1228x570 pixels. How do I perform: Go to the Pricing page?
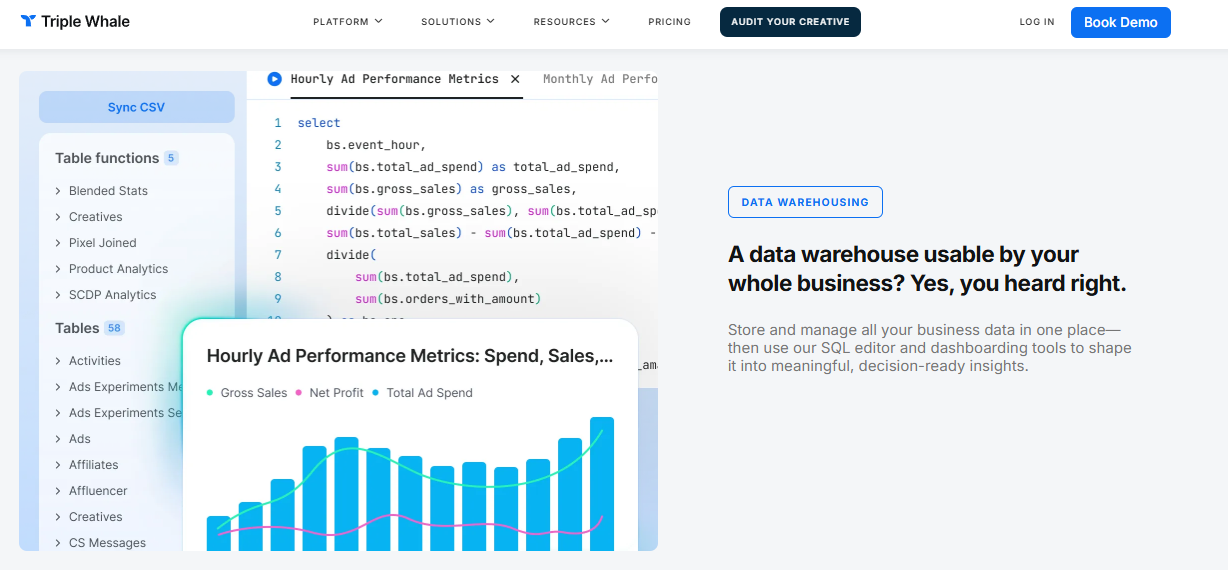pos(669,22)
